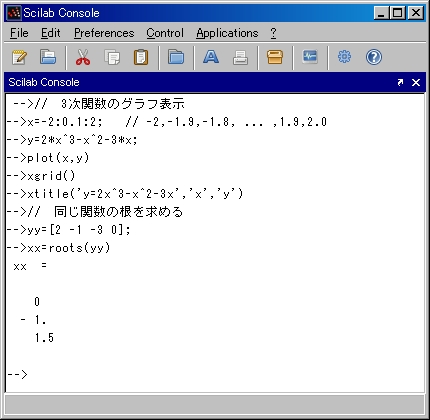Open the ? help menu
The width and height of the screenshot is (430, 420).
pos(273,33)
